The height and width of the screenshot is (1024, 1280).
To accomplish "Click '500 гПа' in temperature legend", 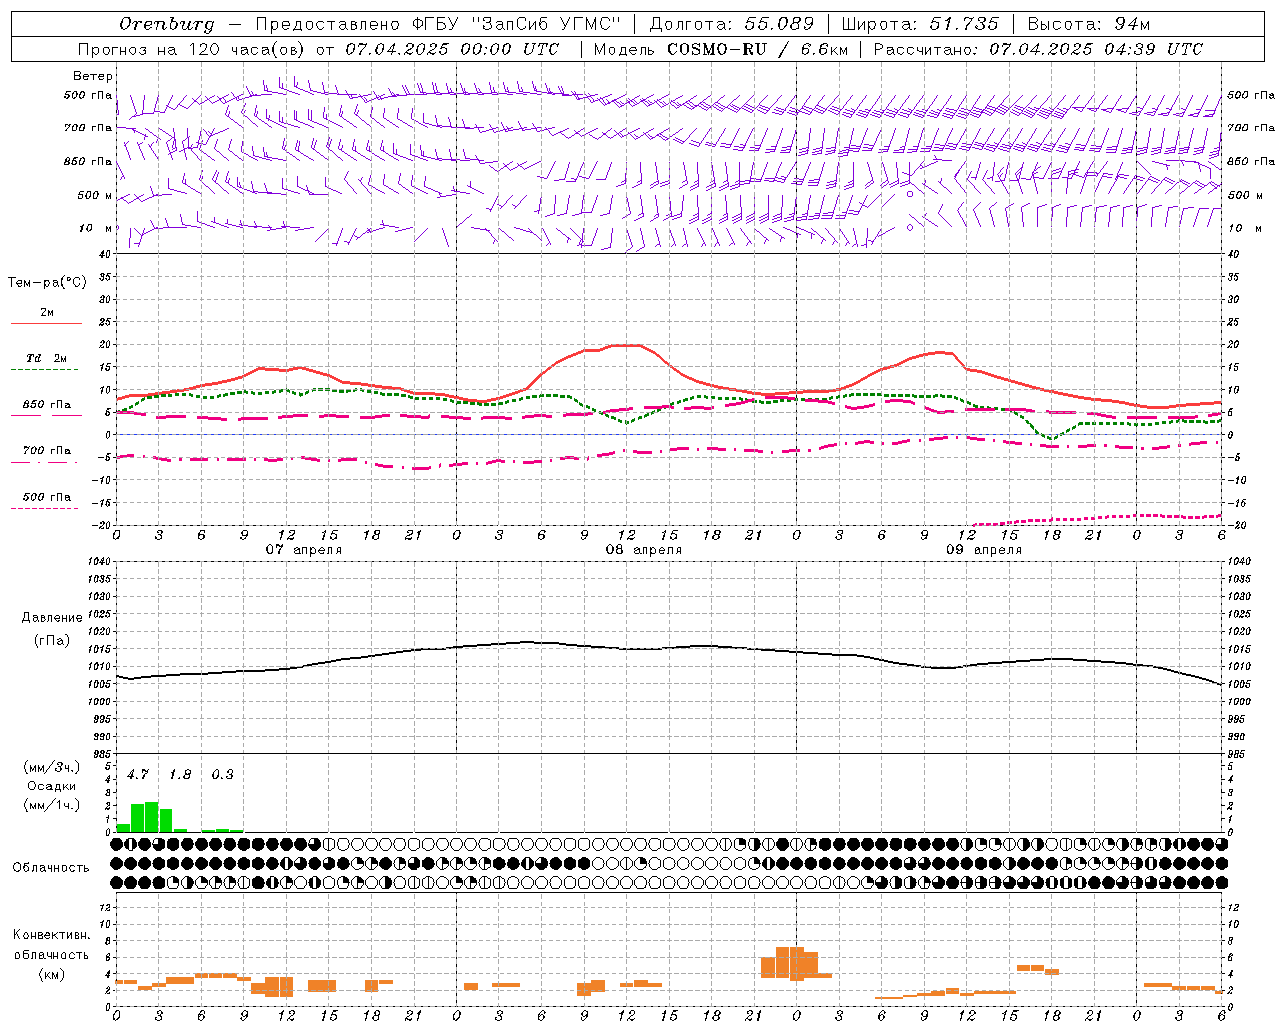I will pyautogui.click(x=47, y=497).
